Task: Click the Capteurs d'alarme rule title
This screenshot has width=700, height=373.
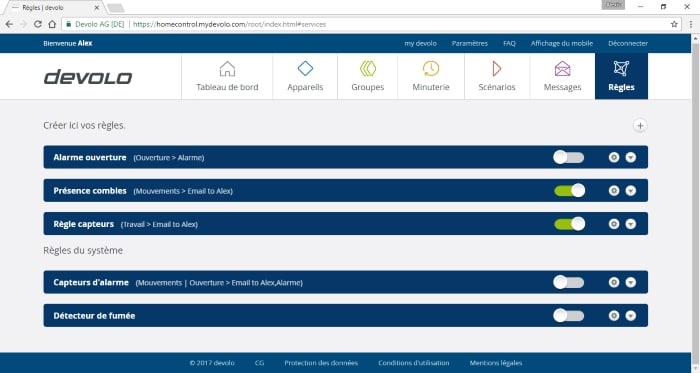Action: (x=91, y=282)
